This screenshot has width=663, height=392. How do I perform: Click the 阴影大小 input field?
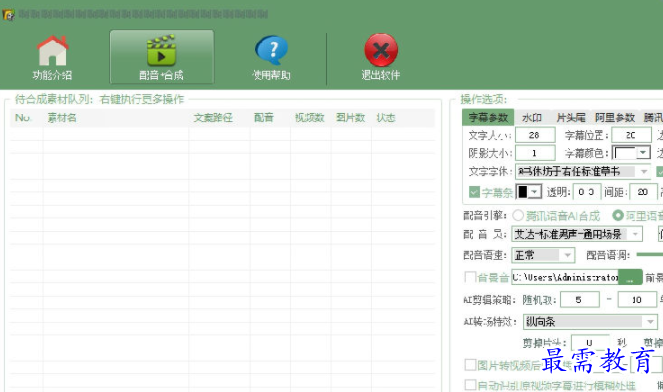click(535, 153)
